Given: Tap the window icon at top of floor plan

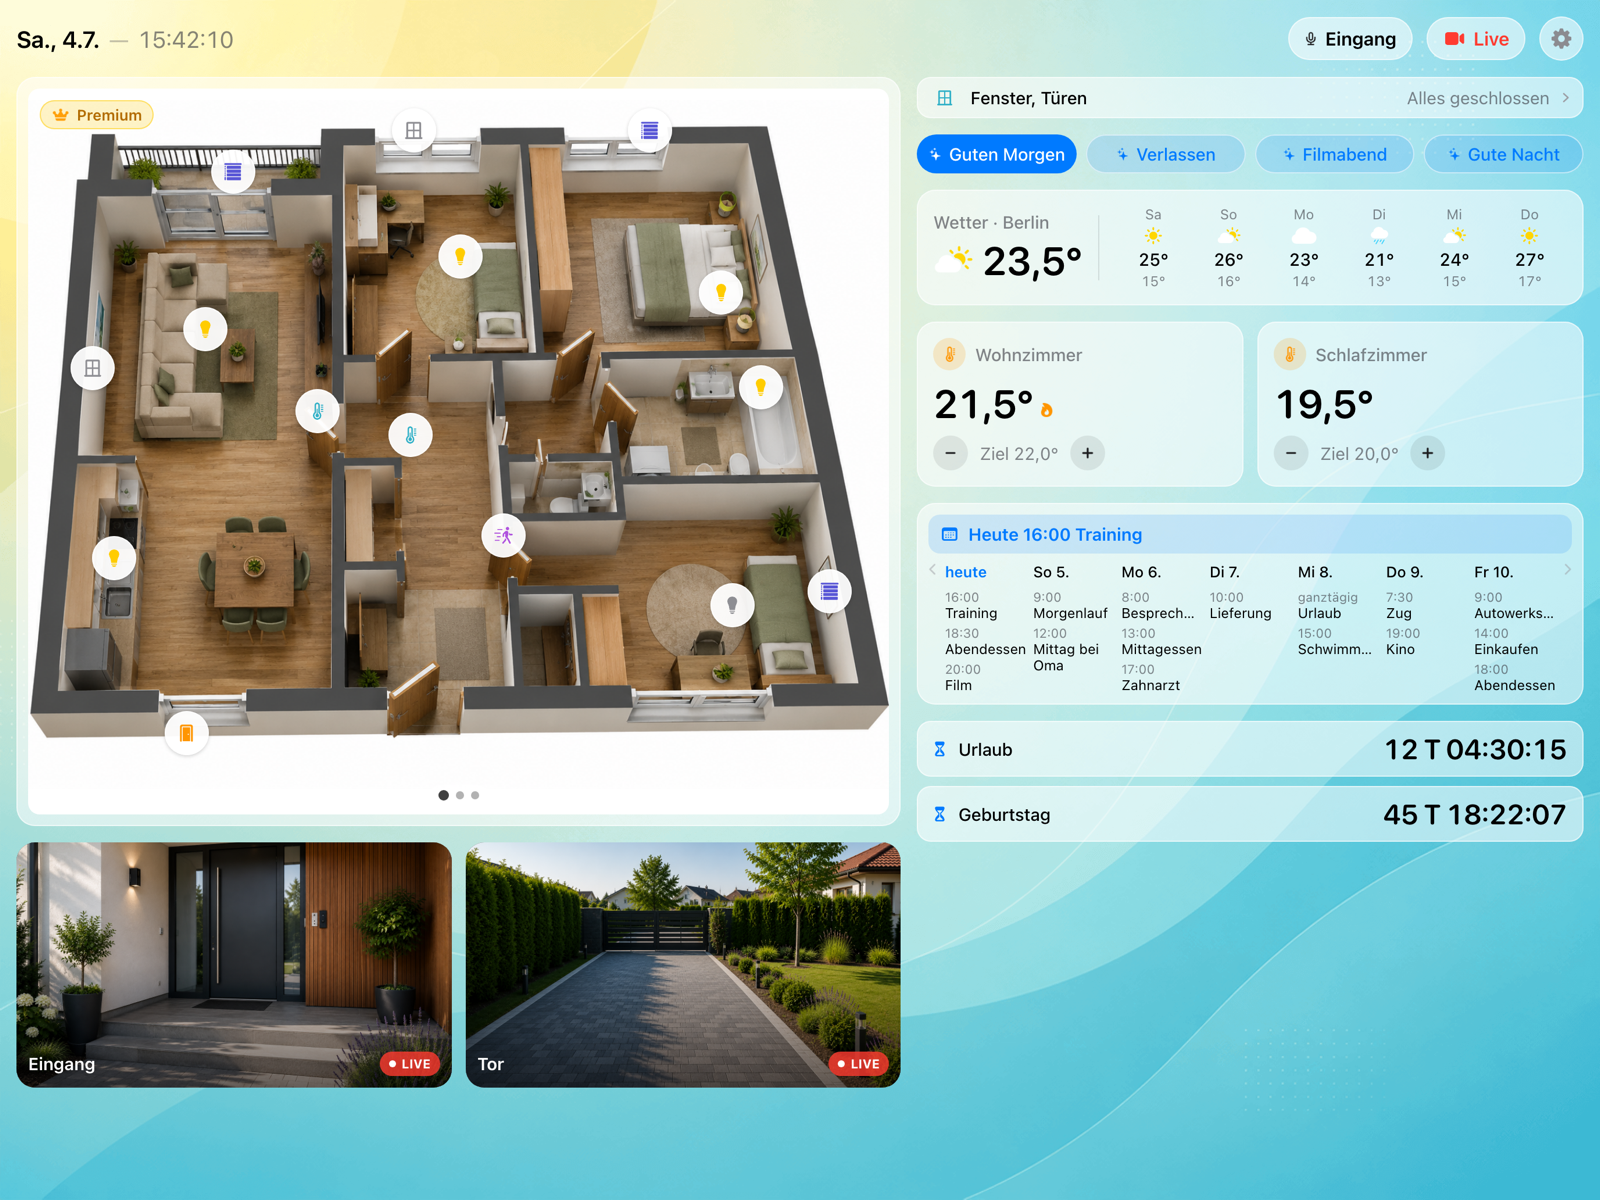Looking at the screenshot, I should (x=414, y=130).
